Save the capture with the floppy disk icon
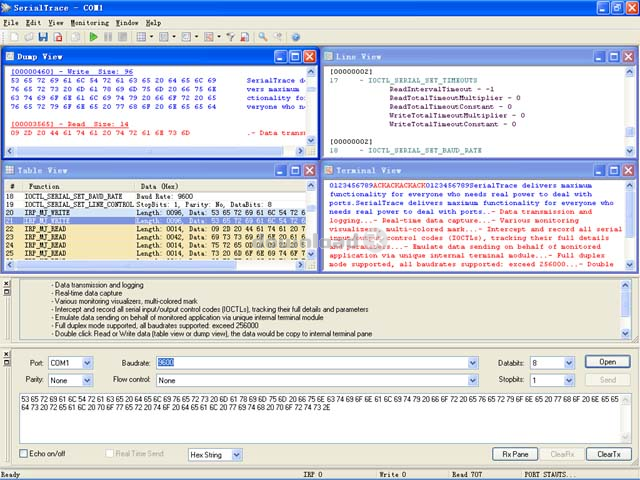 pyautogui.click(x=43, y=37)
